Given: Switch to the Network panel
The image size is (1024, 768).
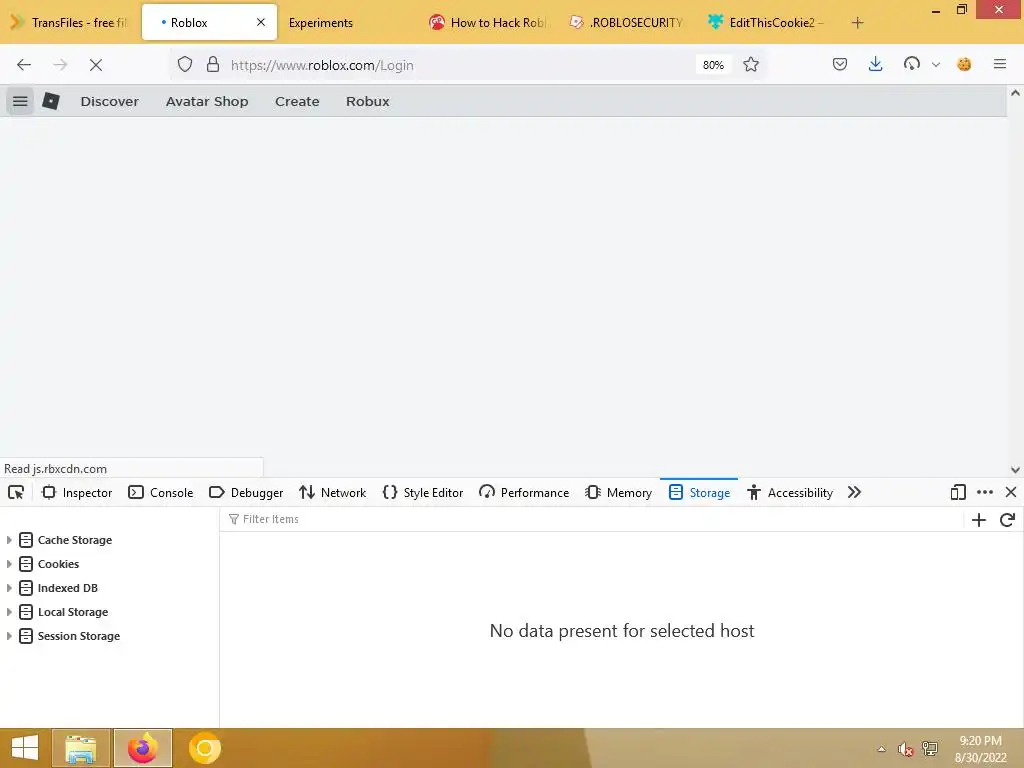Looking at the screenshot, I should click(x=332, y=492).
